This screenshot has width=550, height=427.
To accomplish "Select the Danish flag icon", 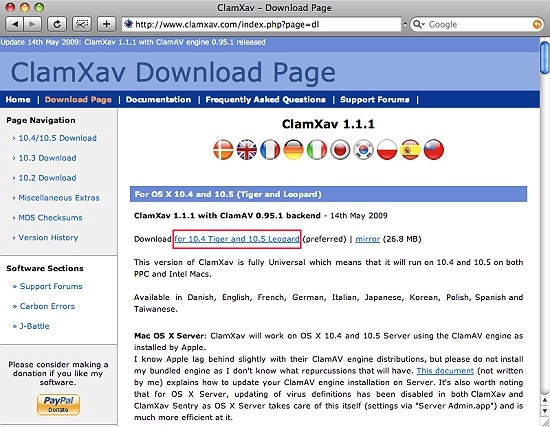I will 223,149.
